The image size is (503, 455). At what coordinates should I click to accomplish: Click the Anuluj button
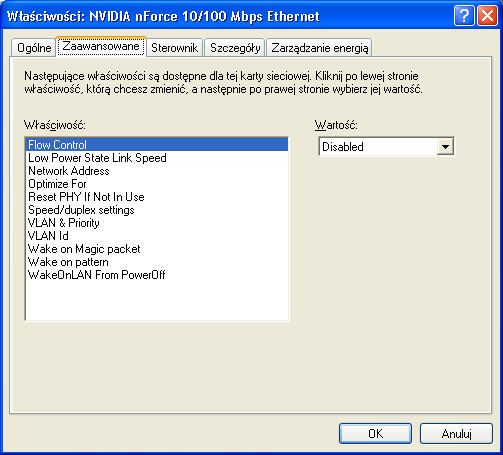pyautogui.click(x=456, y=433)
